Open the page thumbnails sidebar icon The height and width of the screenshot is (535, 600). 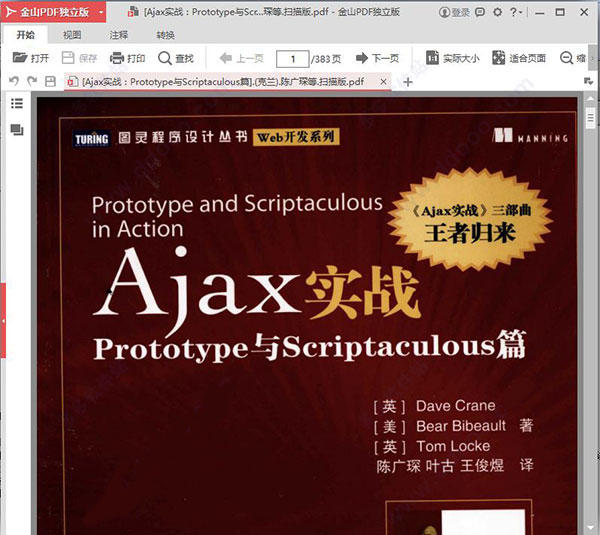coord(17,130)
